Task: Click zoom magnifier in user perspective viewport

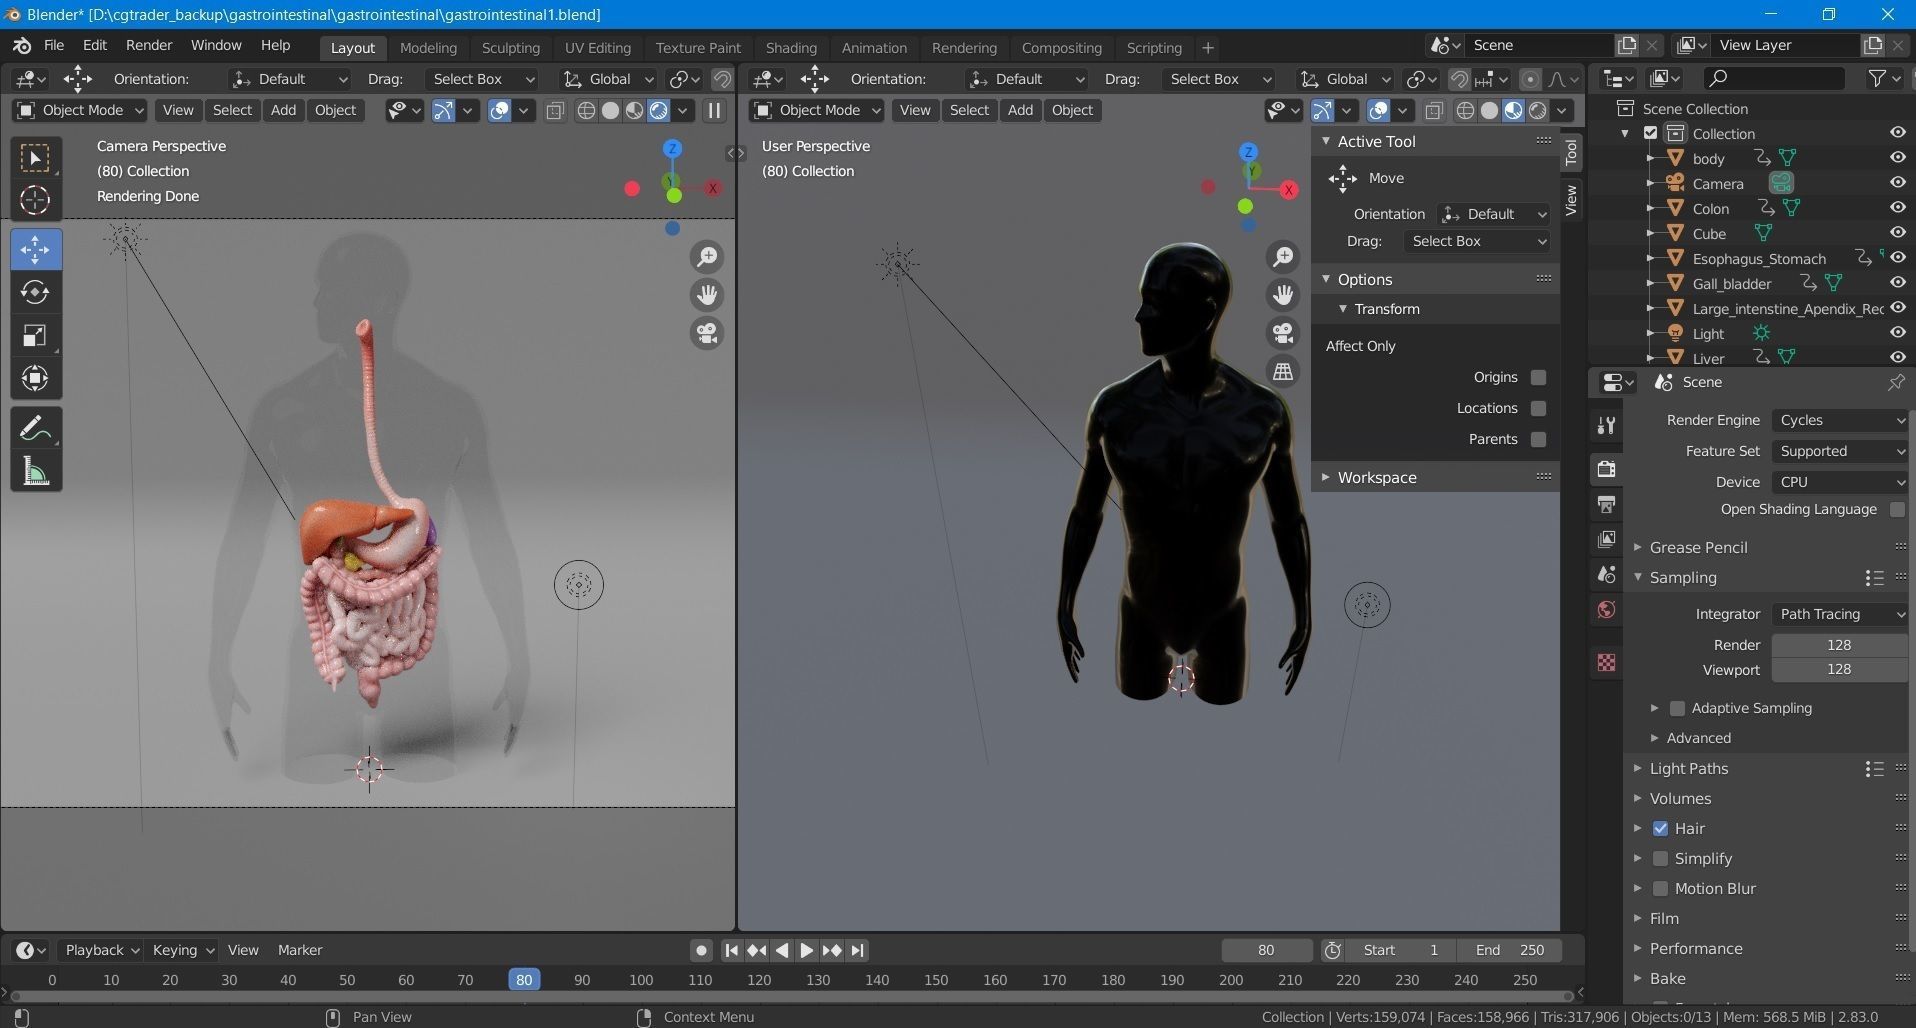Action: [1283, 257]
